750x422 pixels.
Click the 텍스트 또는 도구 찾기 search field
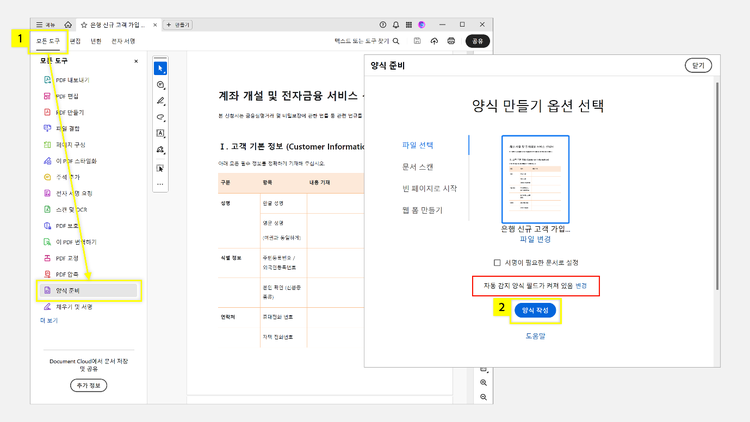(x=366, y=41)
